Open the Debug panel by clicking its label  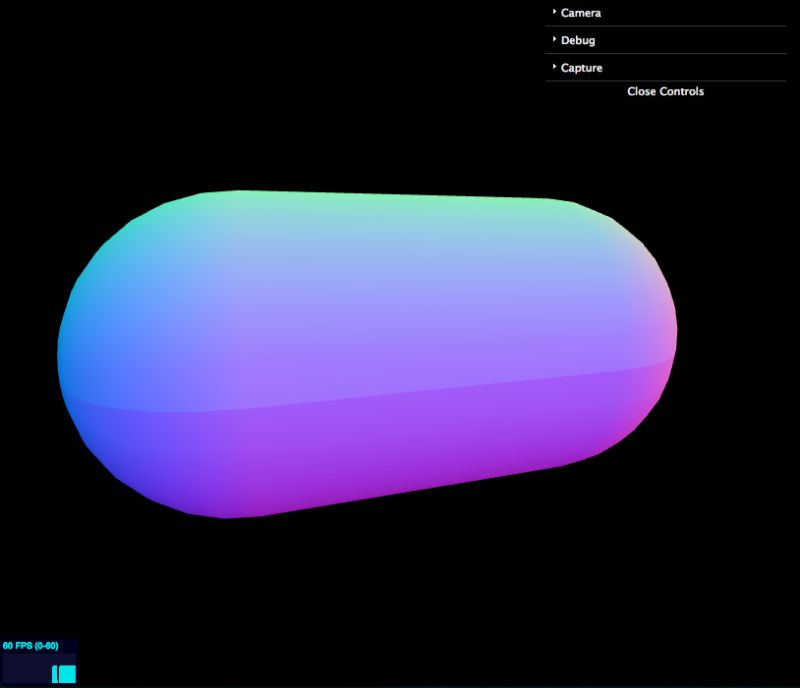[x=580, y=40]
